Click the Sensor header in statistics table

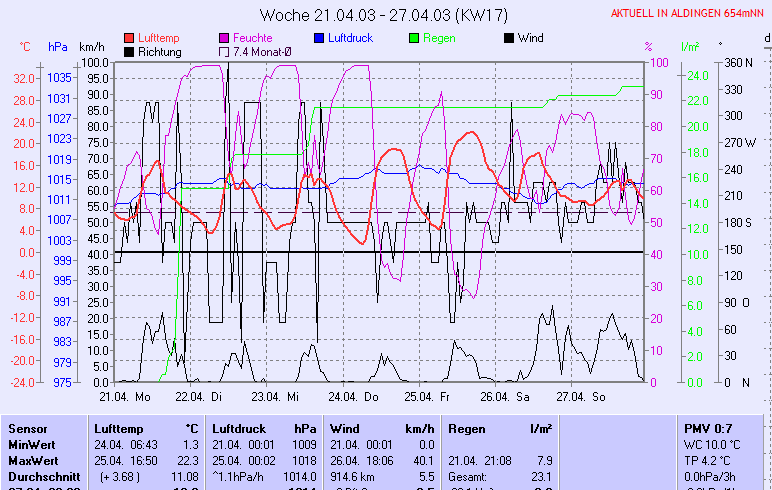click(x=27, y=428)
